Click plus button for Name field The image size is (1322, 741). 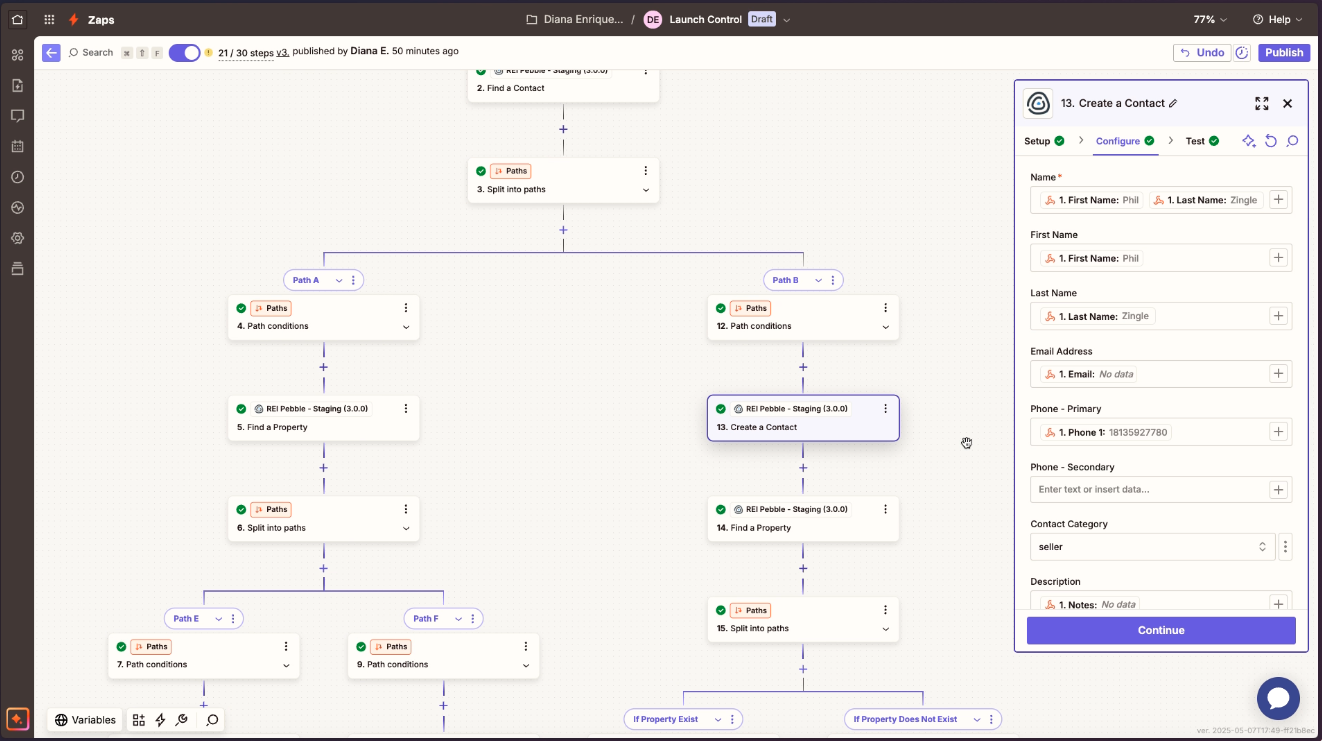click(x=1278, y=200)
